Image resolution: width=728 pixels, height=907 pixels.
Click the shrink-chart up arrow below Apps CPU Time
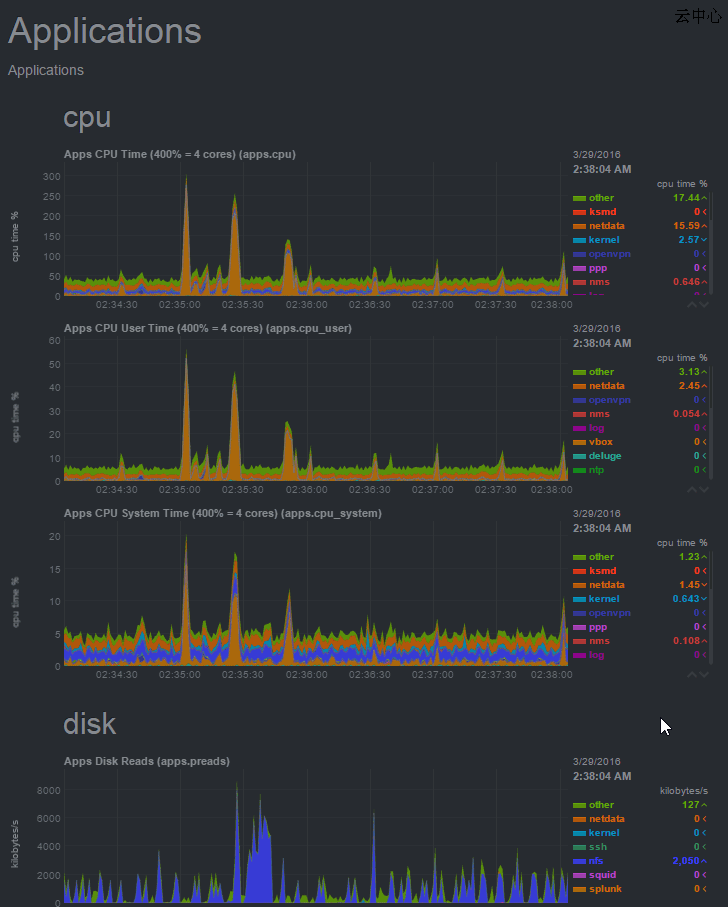691,305
